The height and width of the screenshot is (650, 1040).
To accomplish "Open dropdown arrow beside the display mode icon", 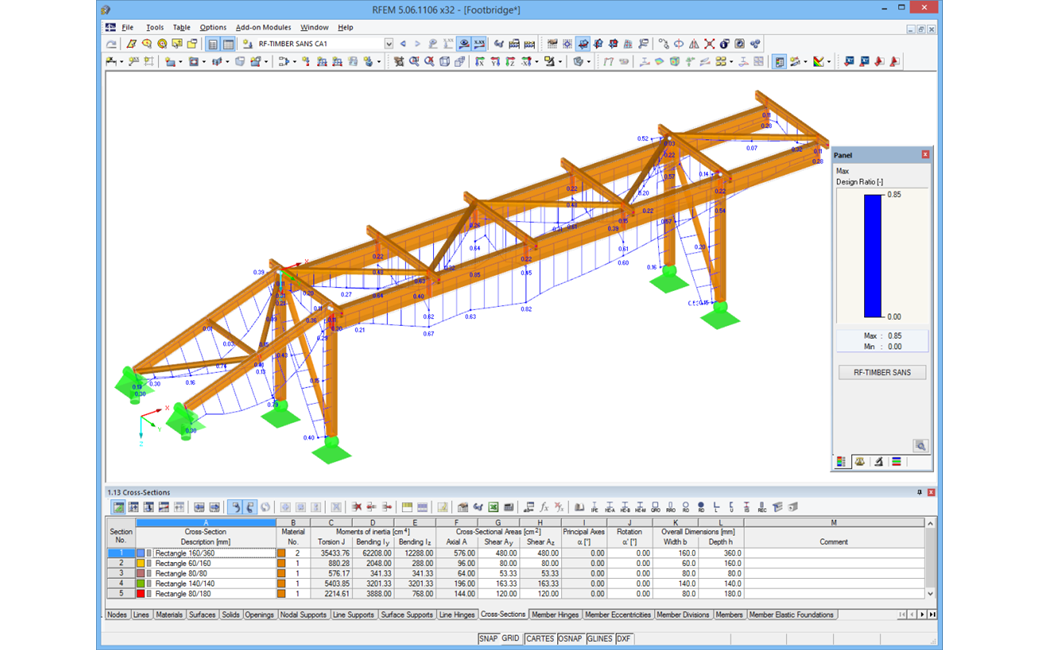I will (x=806, y=63).
